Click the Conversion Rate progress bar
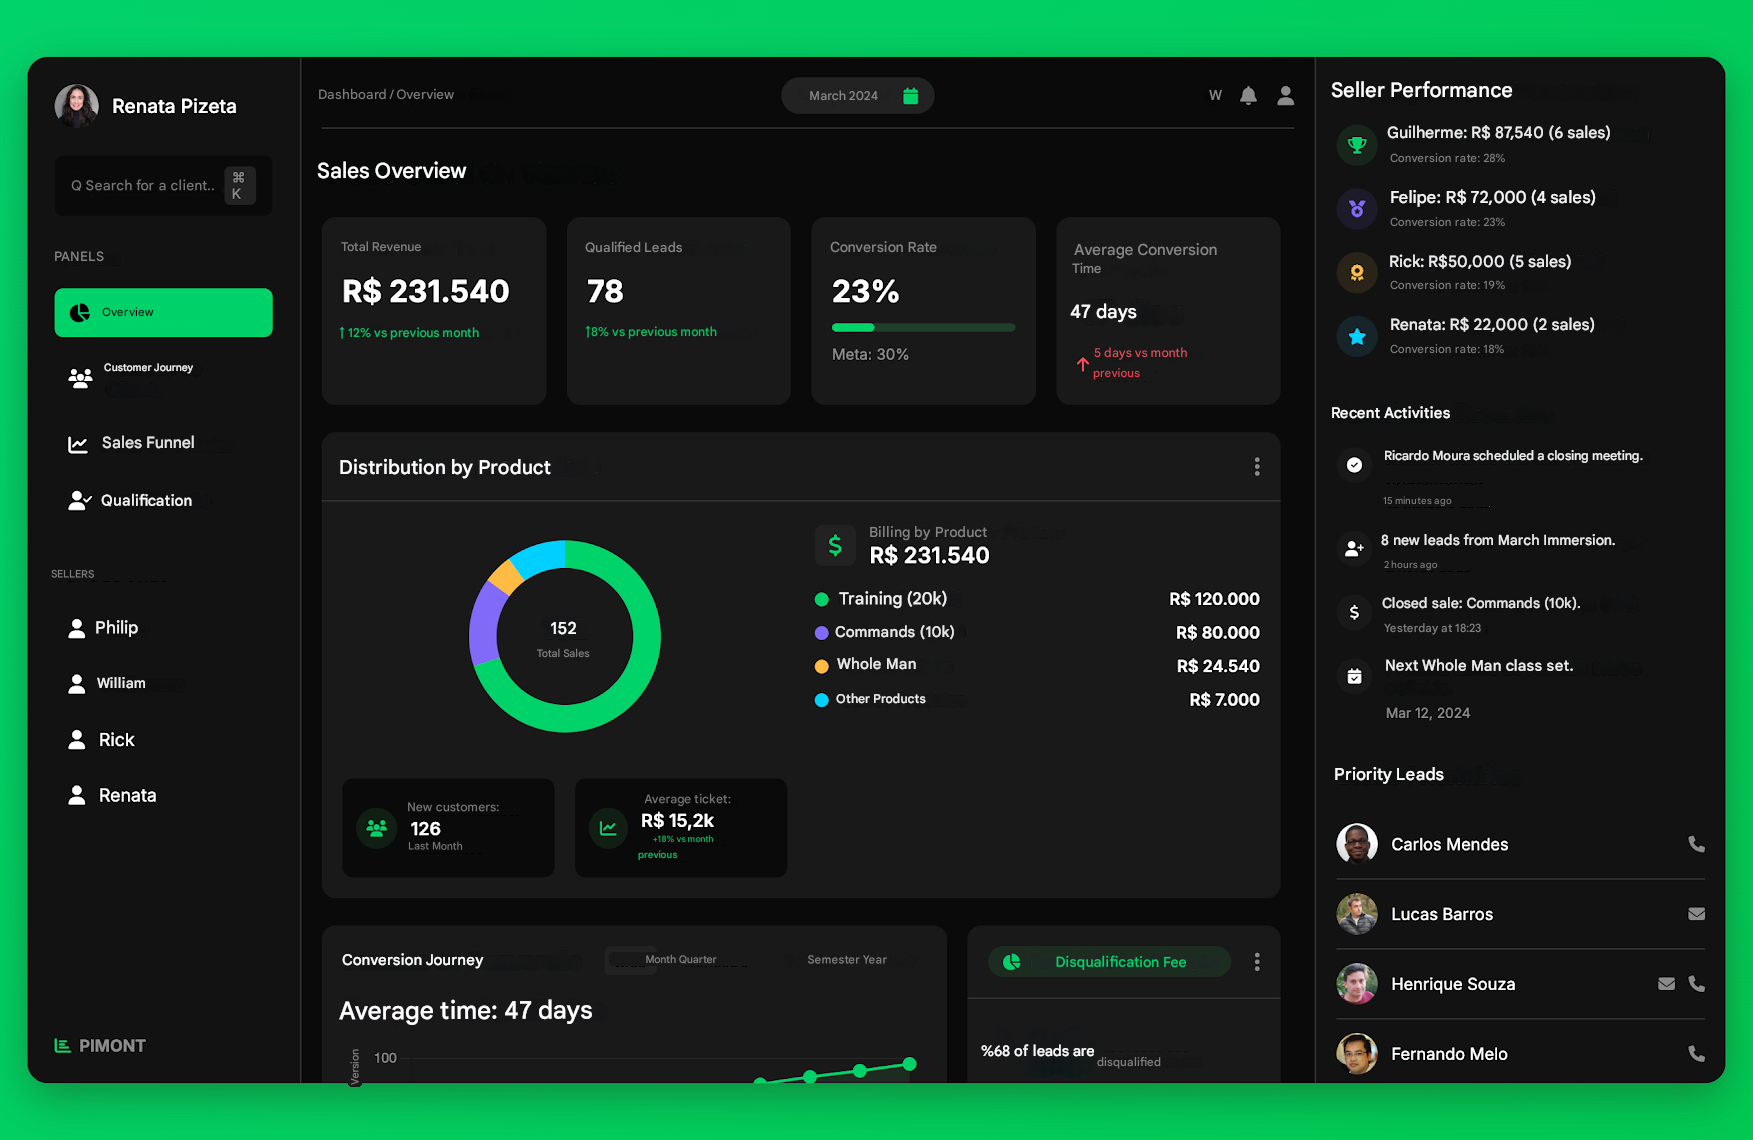Image resolution: width=1753 pixels, height=1140 pixels. 923,327
